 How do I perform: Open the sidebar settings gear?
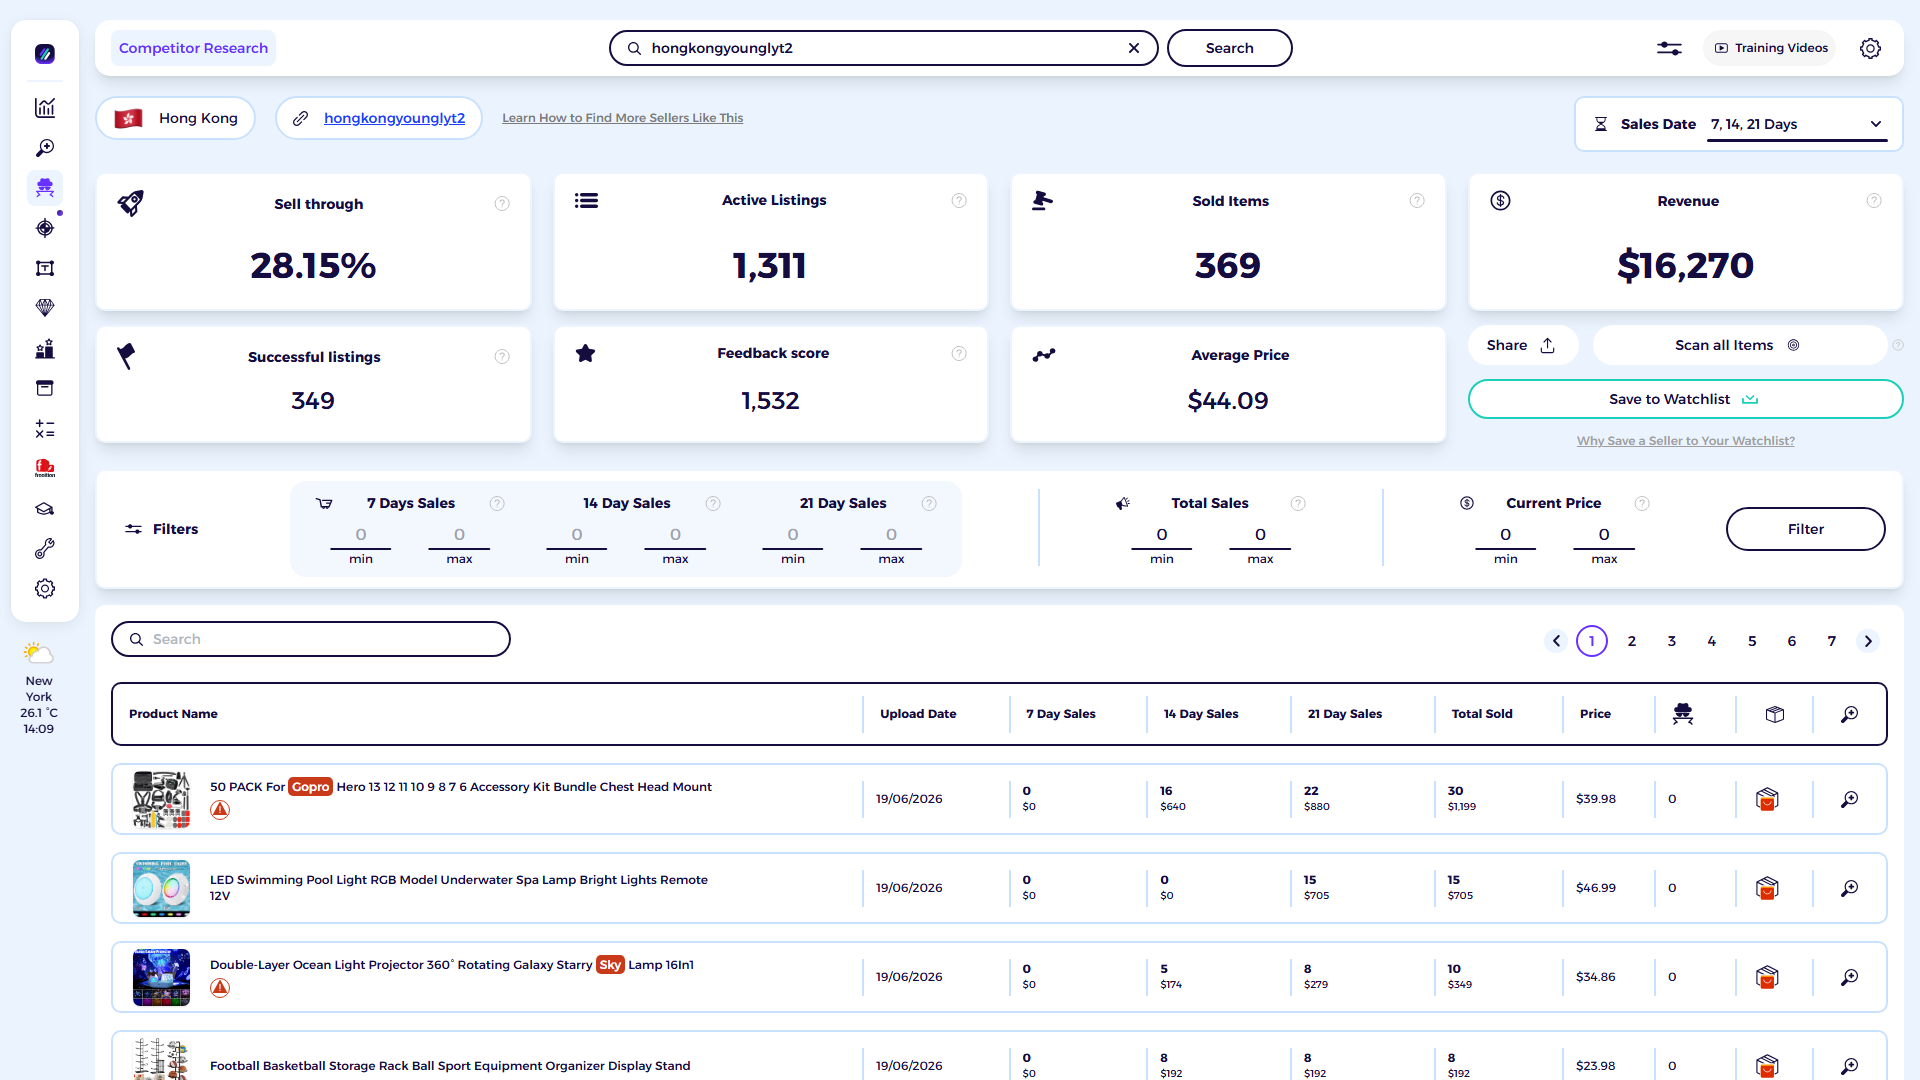click(45, 589)
